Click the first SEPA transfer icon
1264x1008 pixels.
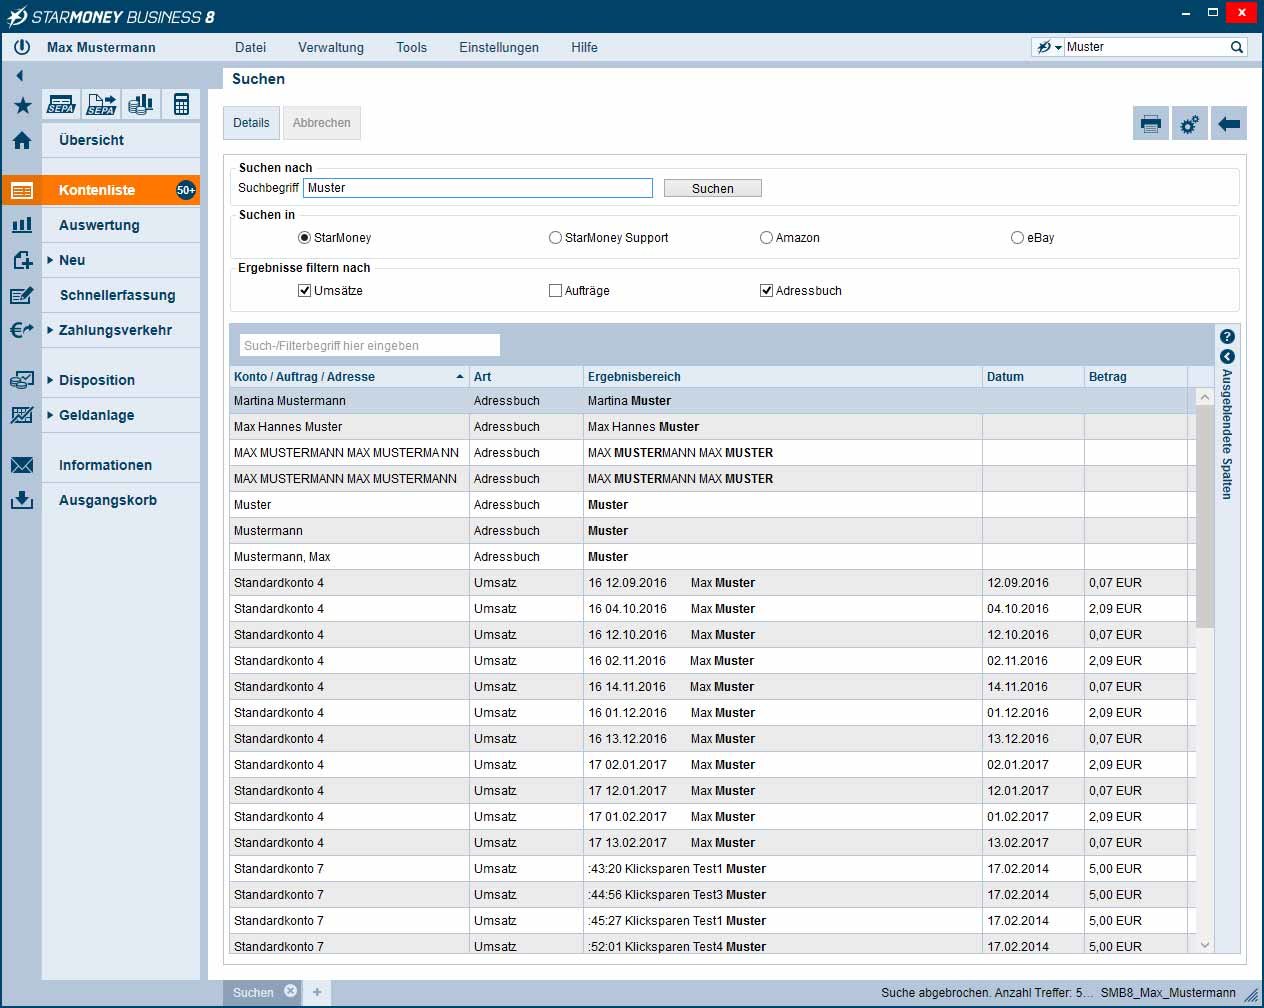62,104
